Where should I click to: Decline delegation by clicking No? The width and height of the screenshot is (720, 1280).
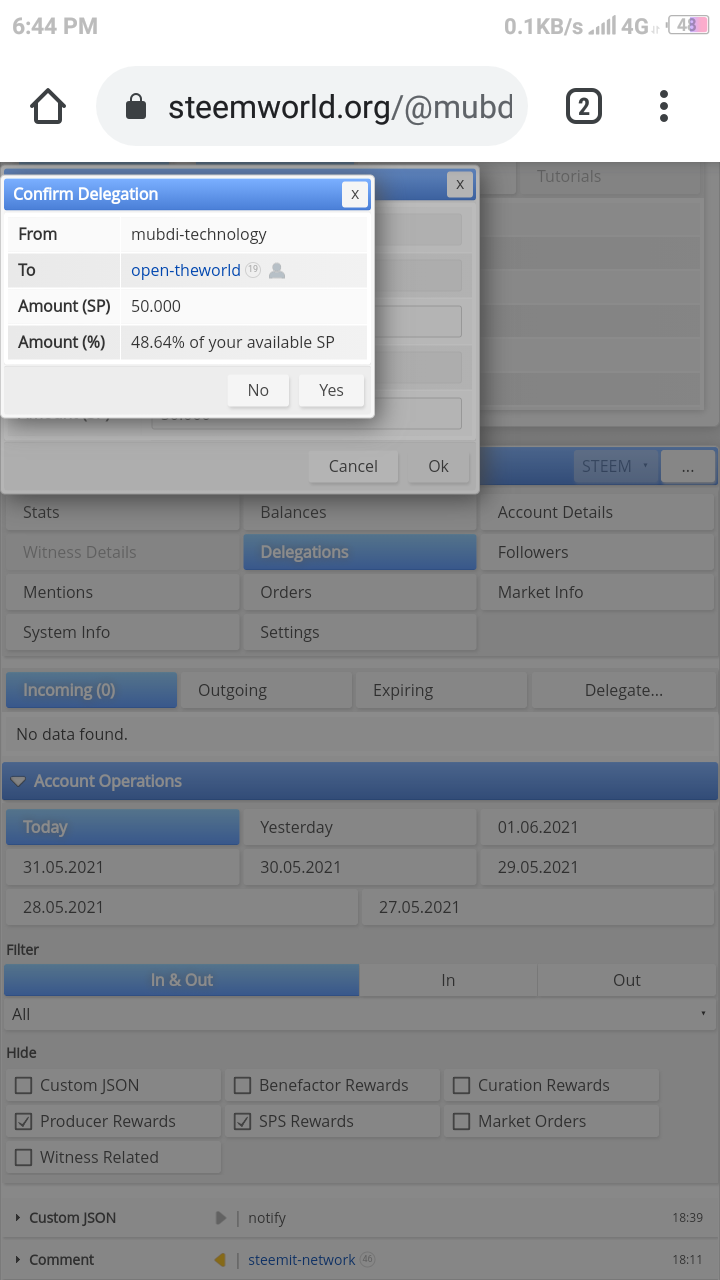point(258,390)
